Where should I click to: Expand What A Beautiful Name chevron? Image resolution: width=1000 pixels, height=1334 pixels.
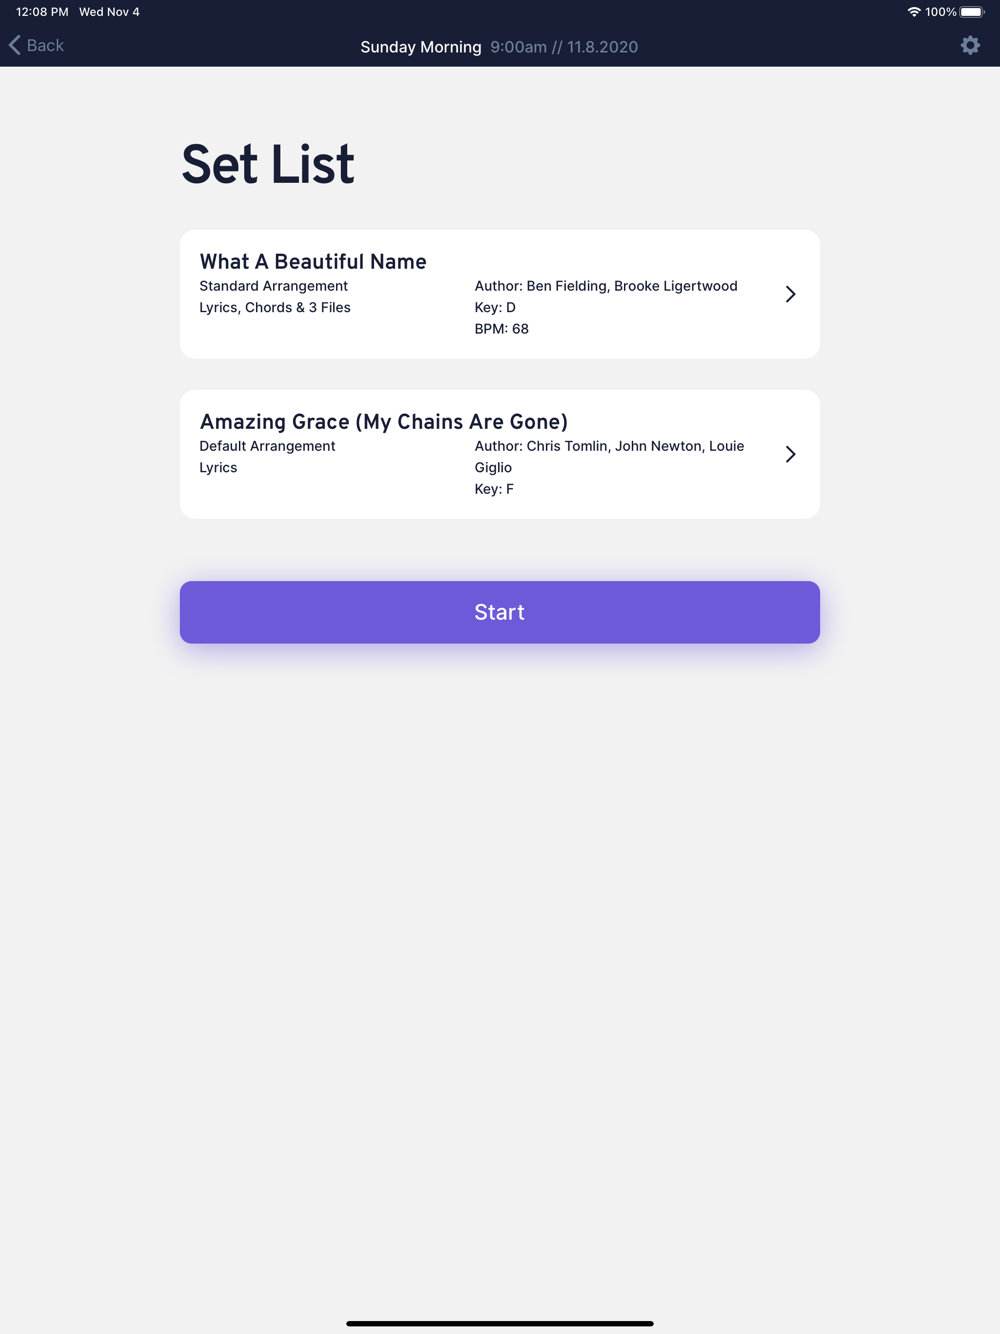(790, 294)
